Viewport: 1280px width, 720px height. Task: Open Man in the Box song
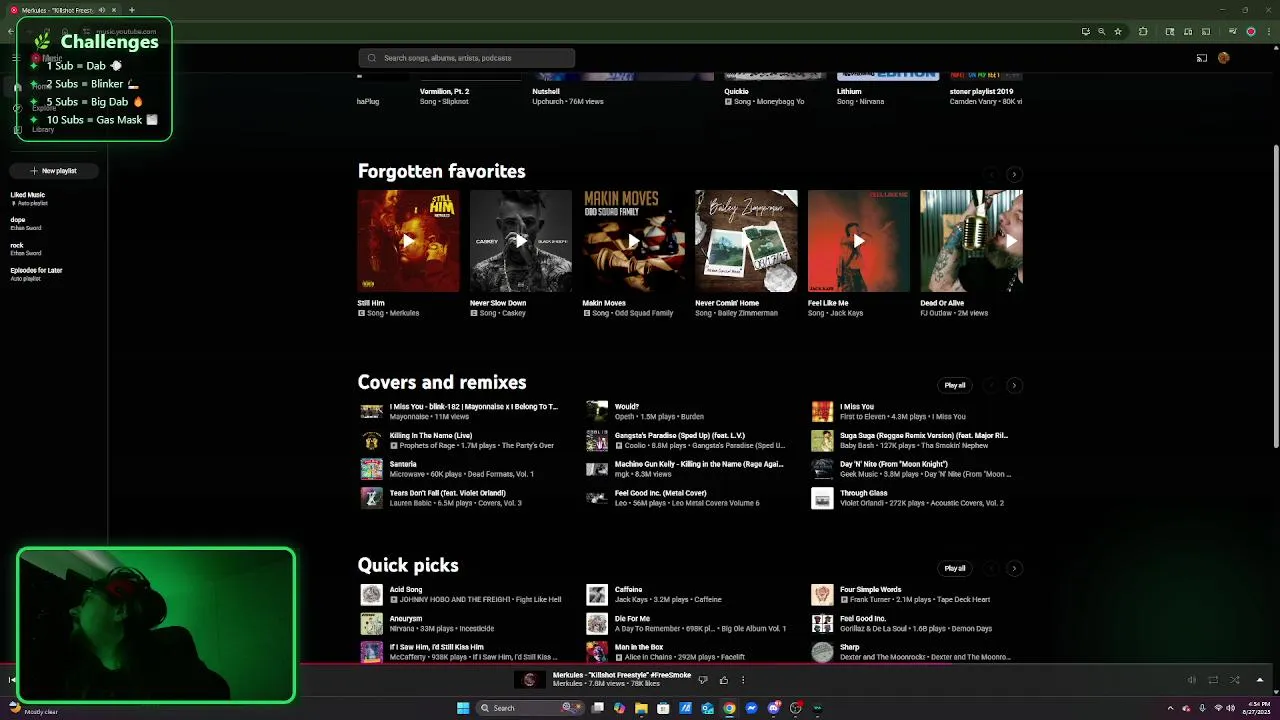pos(639,647)
